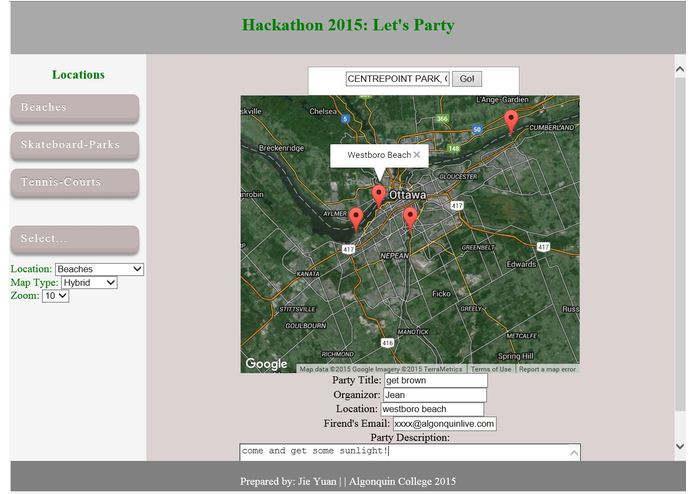Click the CENTREPOINT PARK search field
Viewport: 695px width, 494px height.
click(x=398, y=79)
